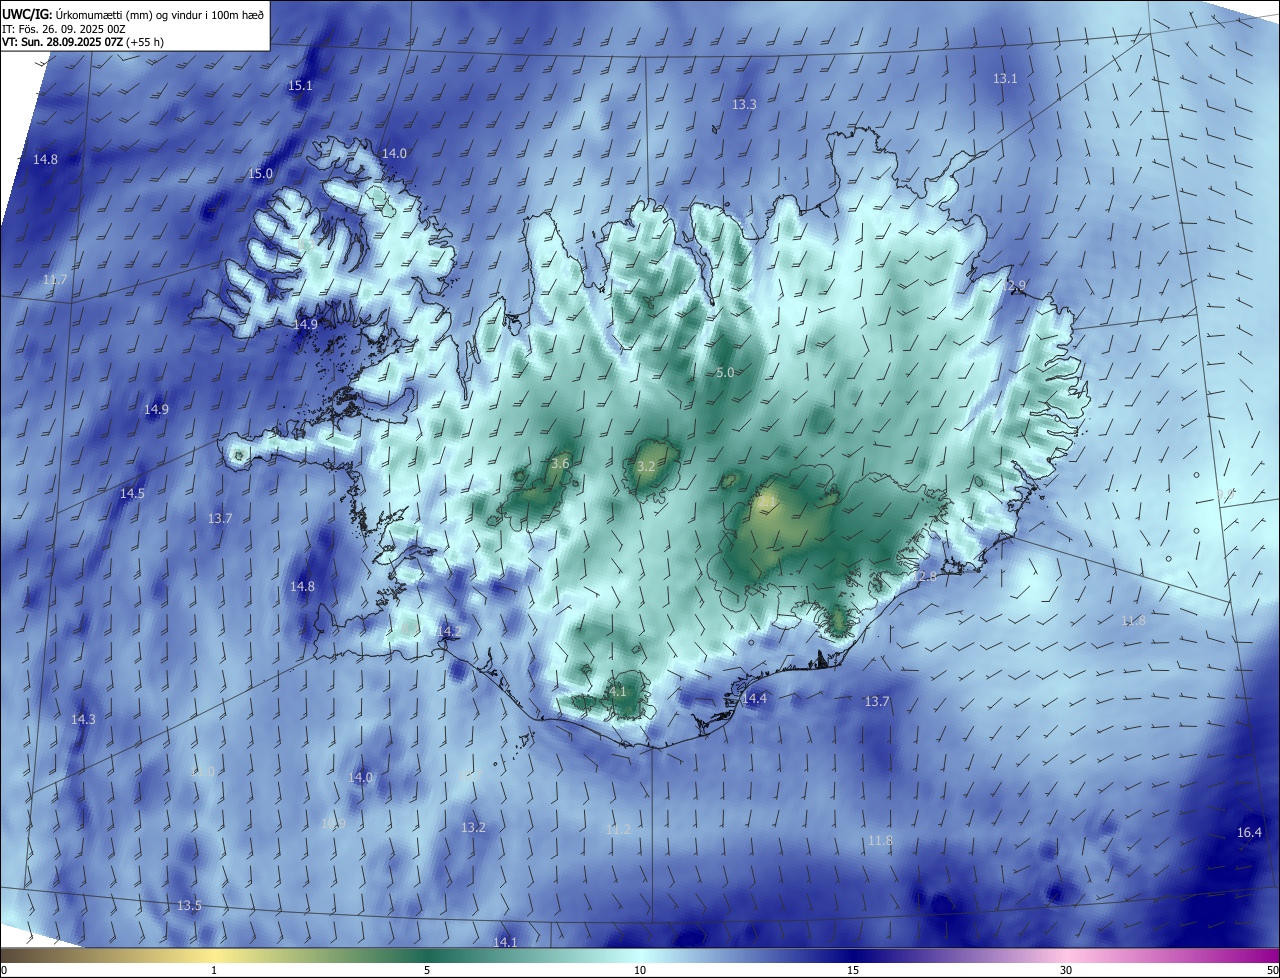Click the 4.1 value on the southern glacier
The image size is (1280, 978).
tap(617, 692)
